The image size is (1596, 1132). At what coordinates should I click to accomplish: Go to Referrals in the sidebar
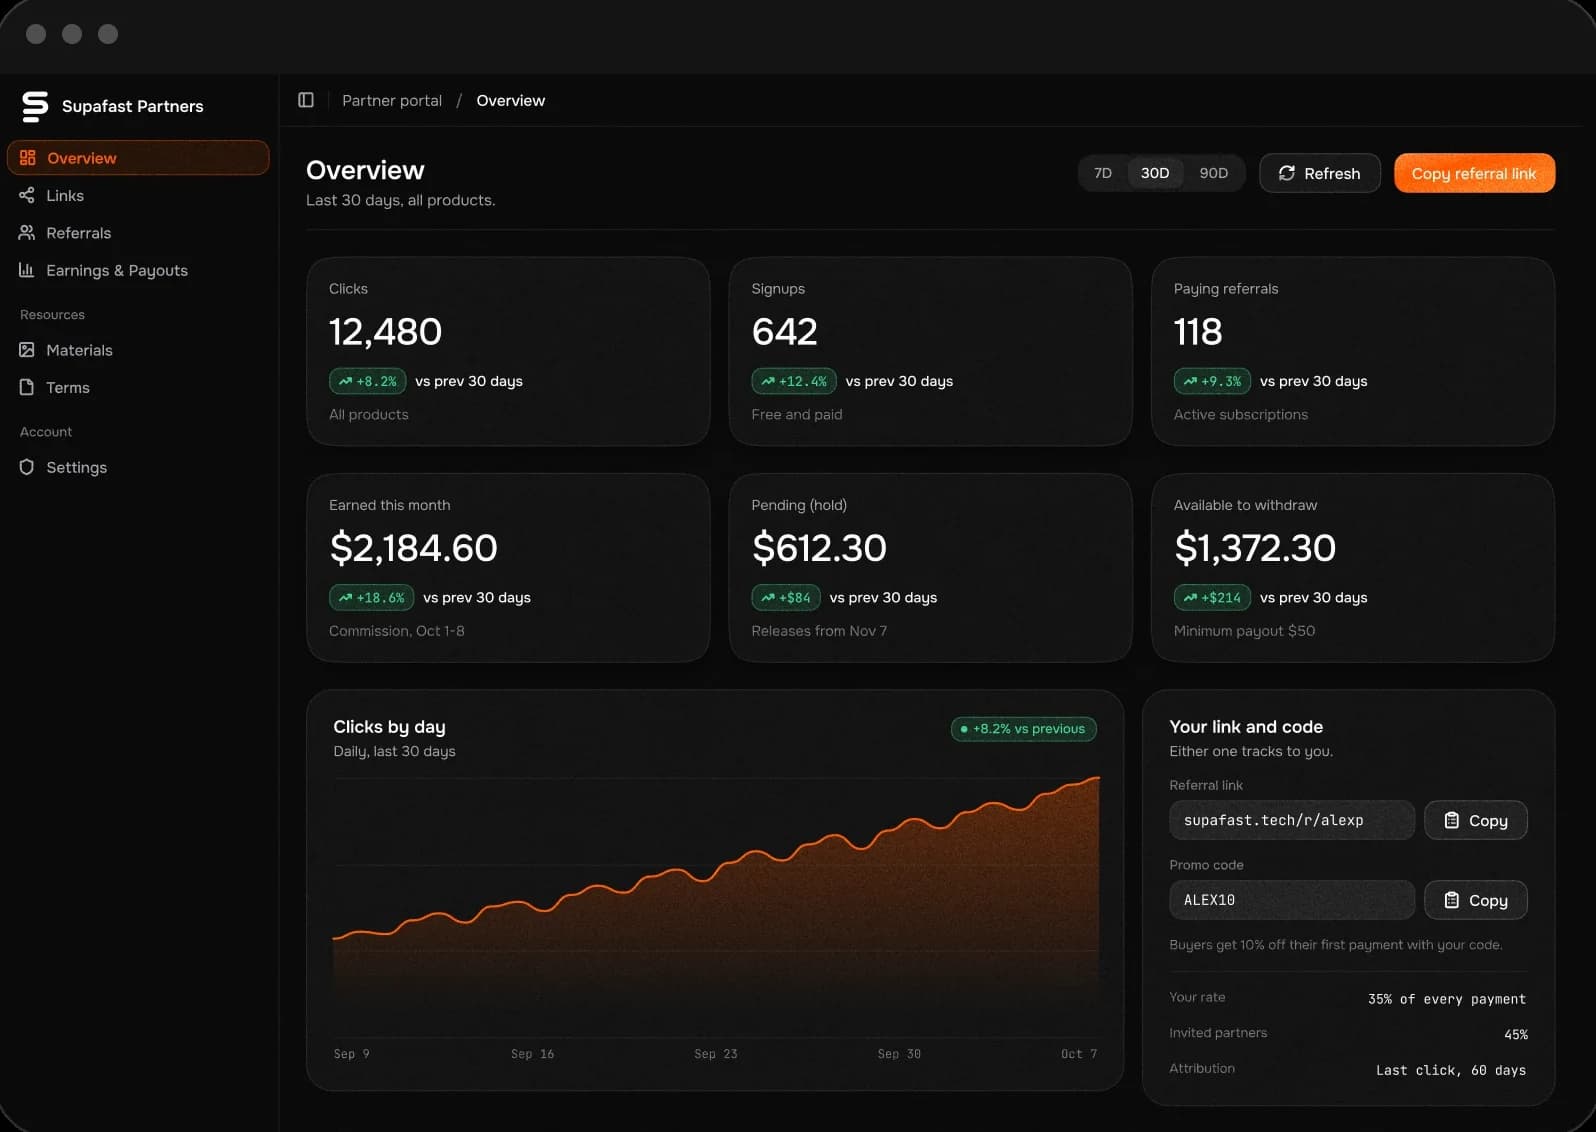[138, 233]
